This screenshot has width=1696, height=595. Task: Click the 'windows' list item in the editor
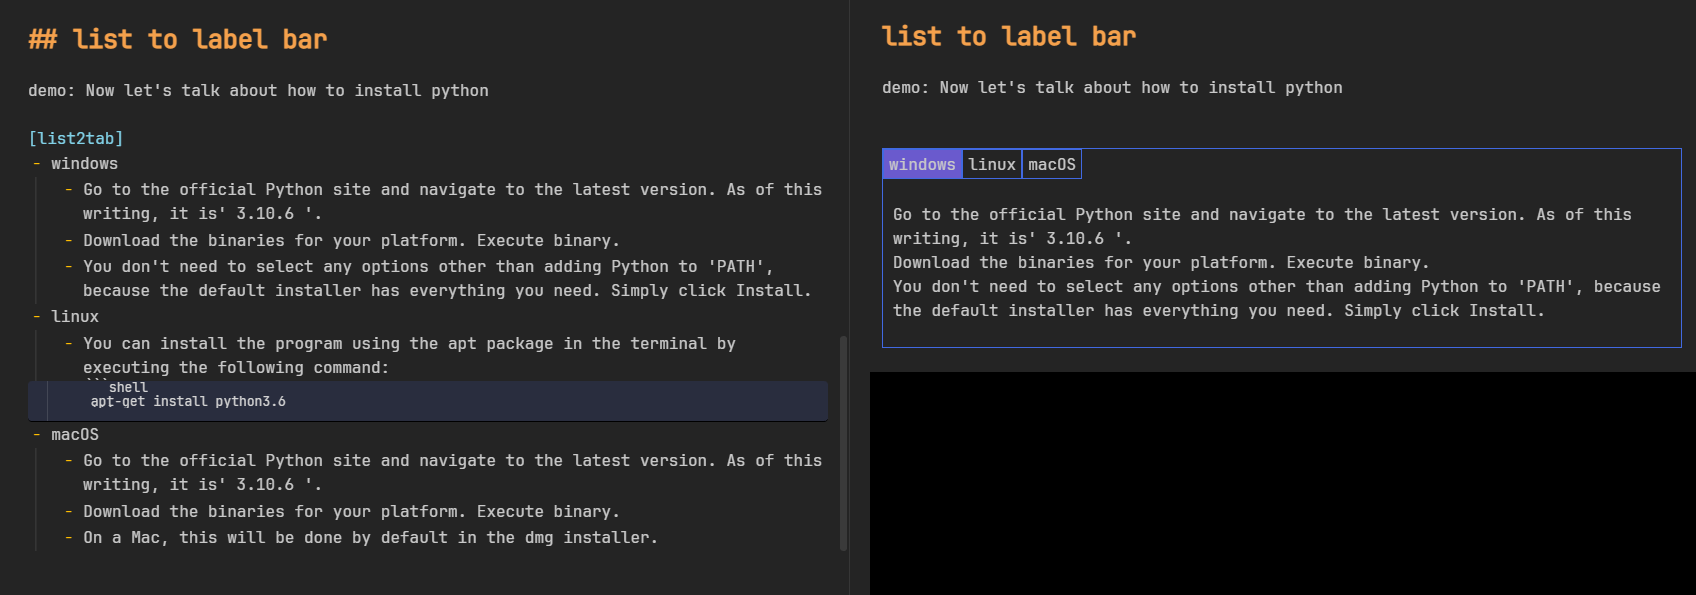pos(84,164)
